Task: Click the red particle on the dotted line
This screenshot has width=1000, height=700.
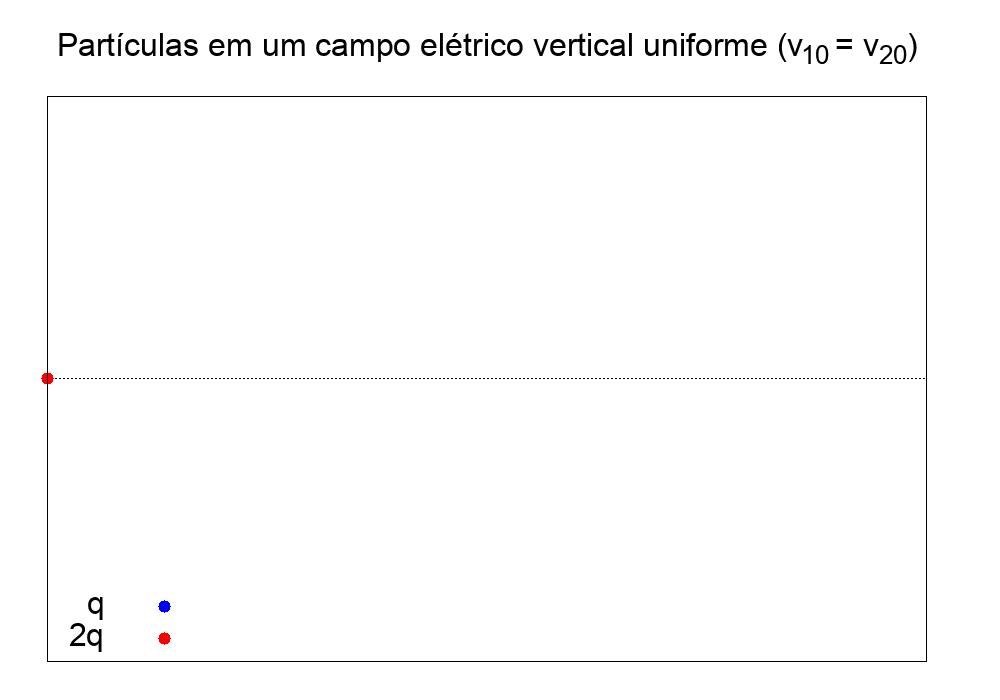Action: 47,379
